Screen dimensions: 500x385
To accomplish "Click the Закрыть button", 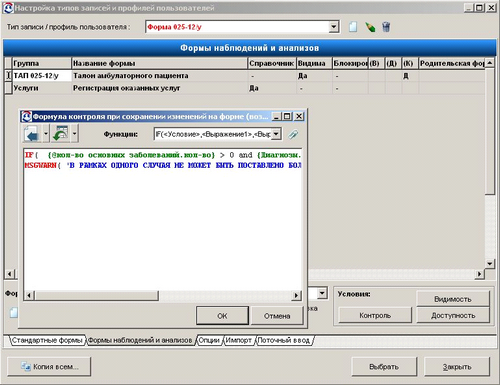I will point(457,367).
